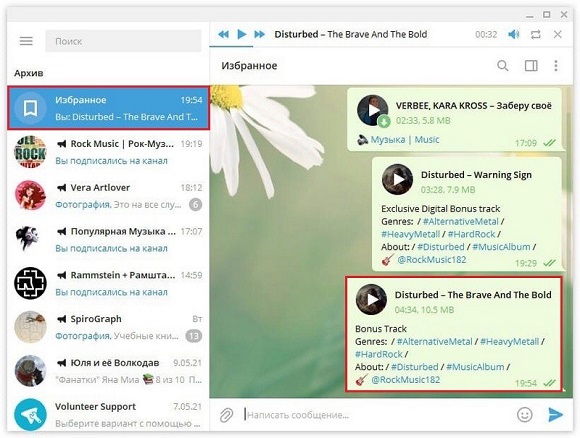Open the Vera Artlover channel
The width and height of the screenshot is (580, 438).
pyautogui.click(x=108, y=196)
